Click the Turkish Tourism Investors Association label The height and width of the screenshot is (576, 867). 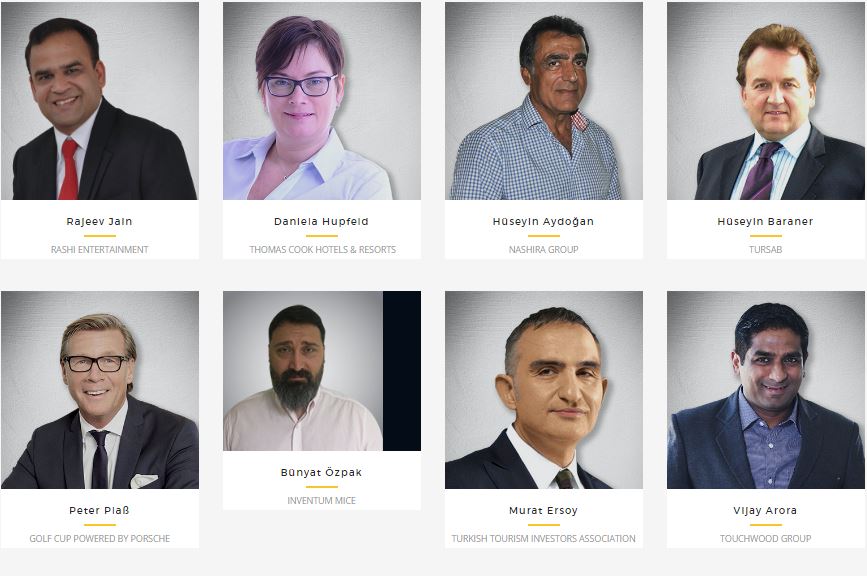point(544,538)
